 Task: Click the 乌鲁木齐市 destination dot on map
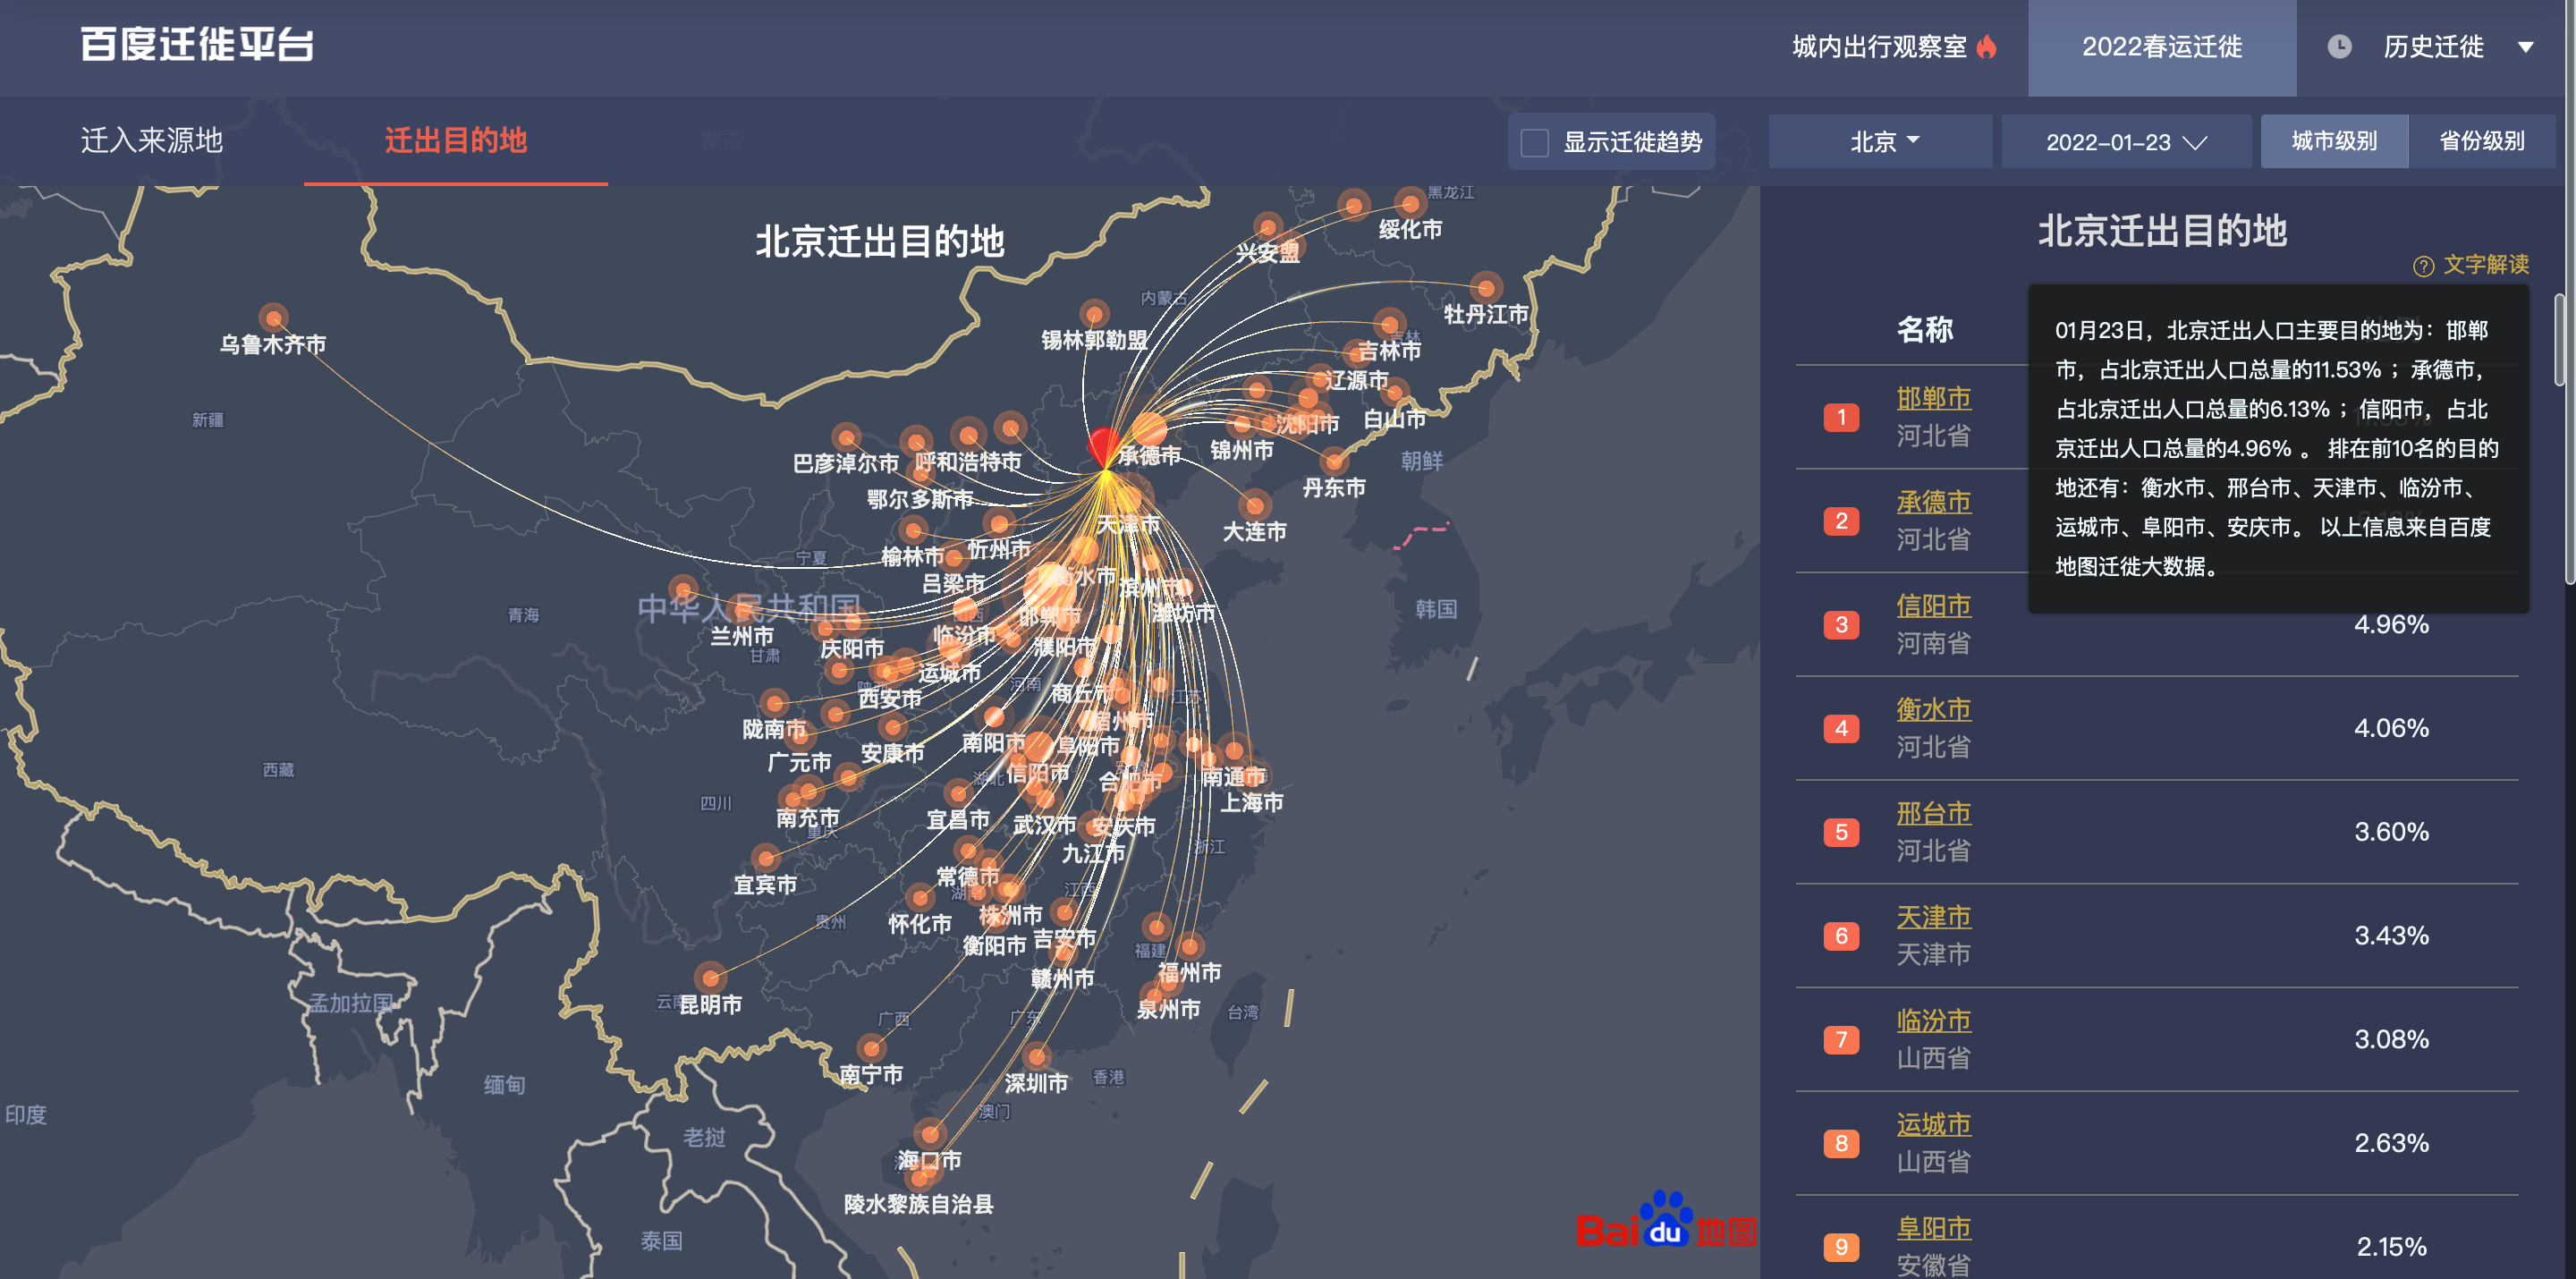273,318
